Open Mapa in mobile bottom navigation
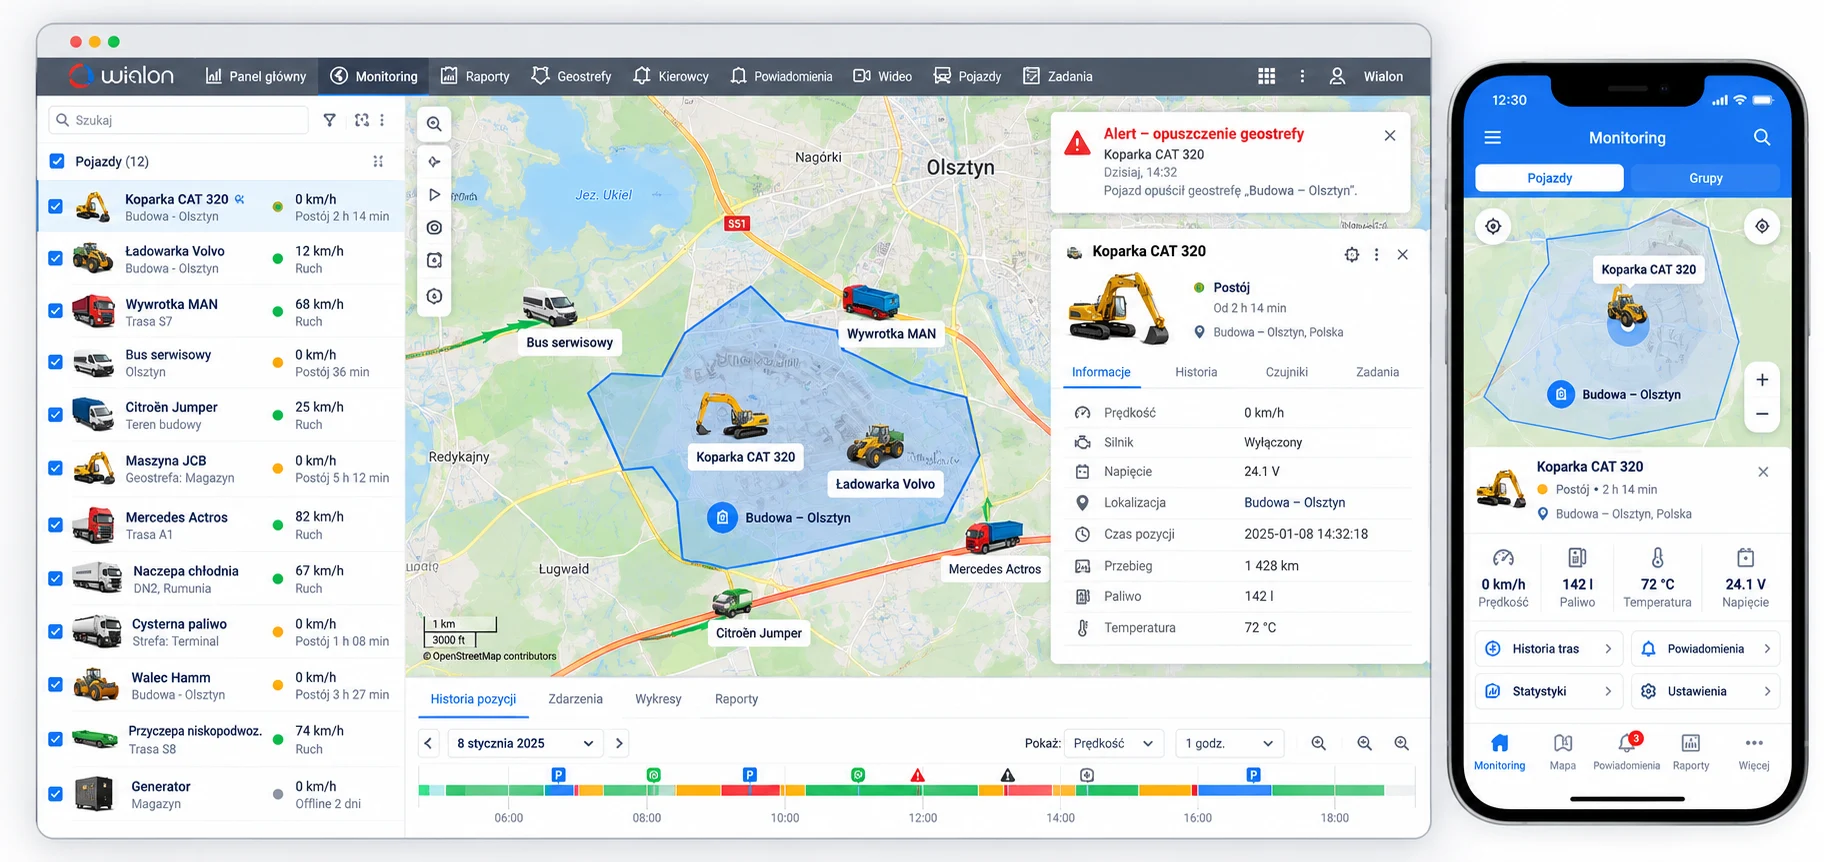This screenshot has width=1824, height=862. click(x=1563, y=752)
